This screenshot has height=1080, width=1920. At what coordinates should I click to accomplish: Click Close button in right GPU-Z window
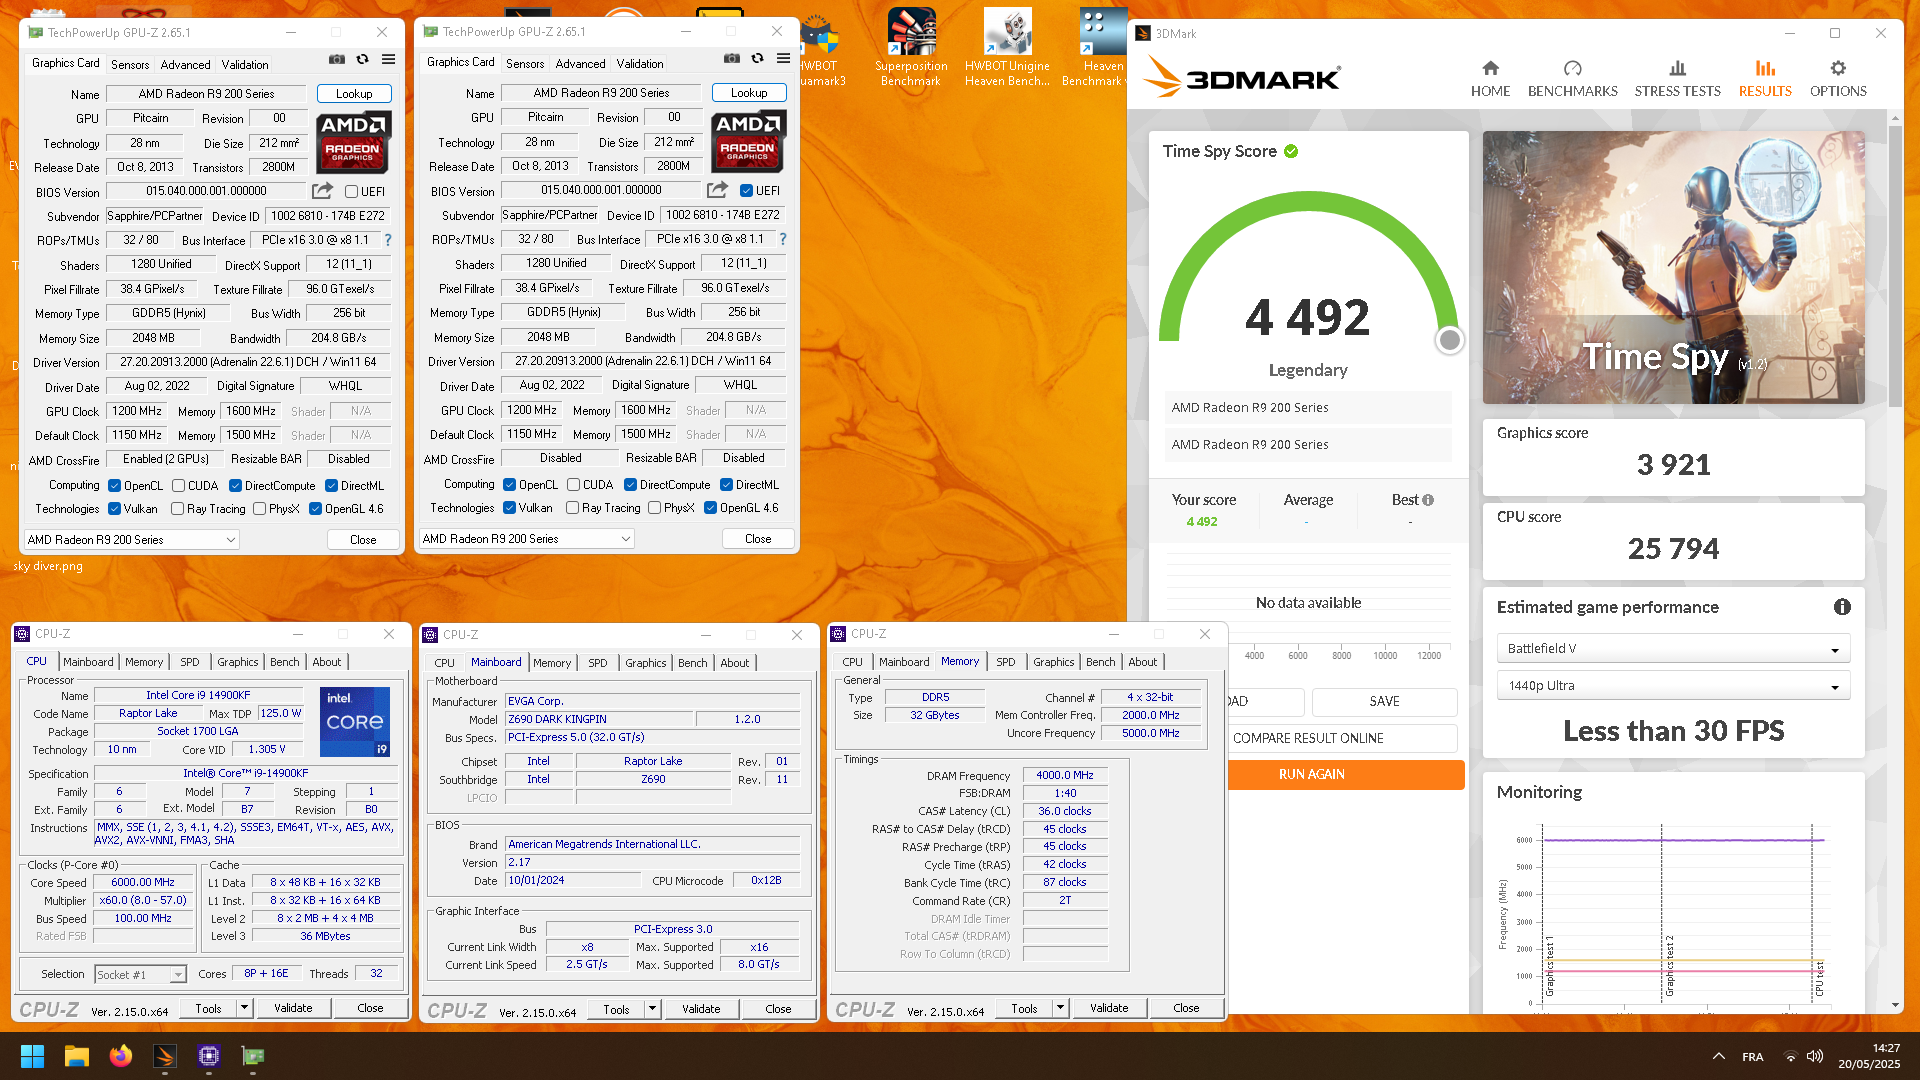point(758,539)
